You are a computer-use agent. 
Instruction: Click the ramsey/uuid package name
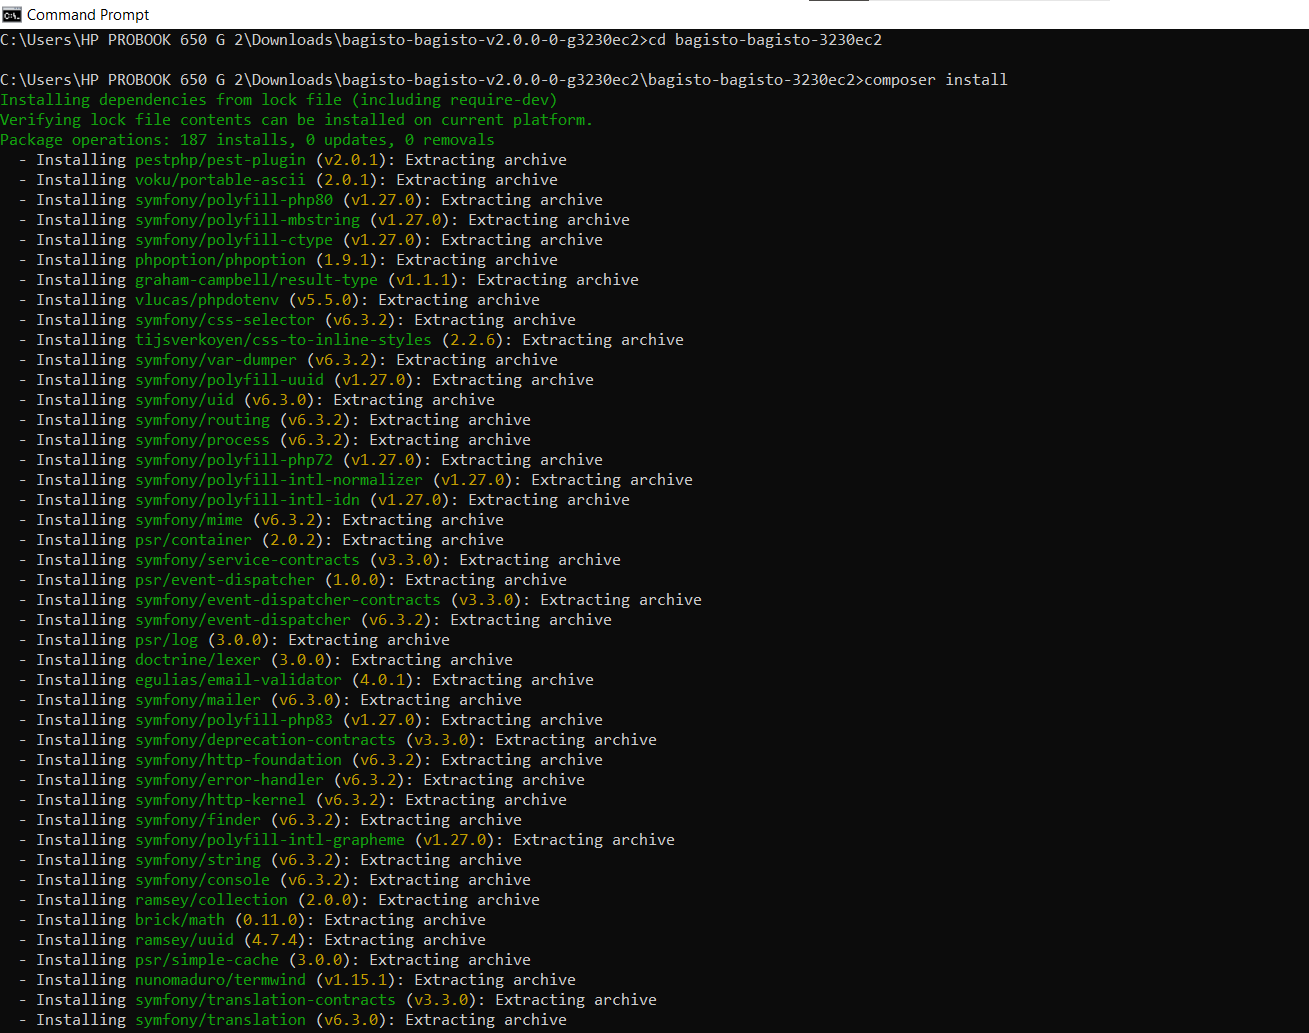tap(184, 940)
